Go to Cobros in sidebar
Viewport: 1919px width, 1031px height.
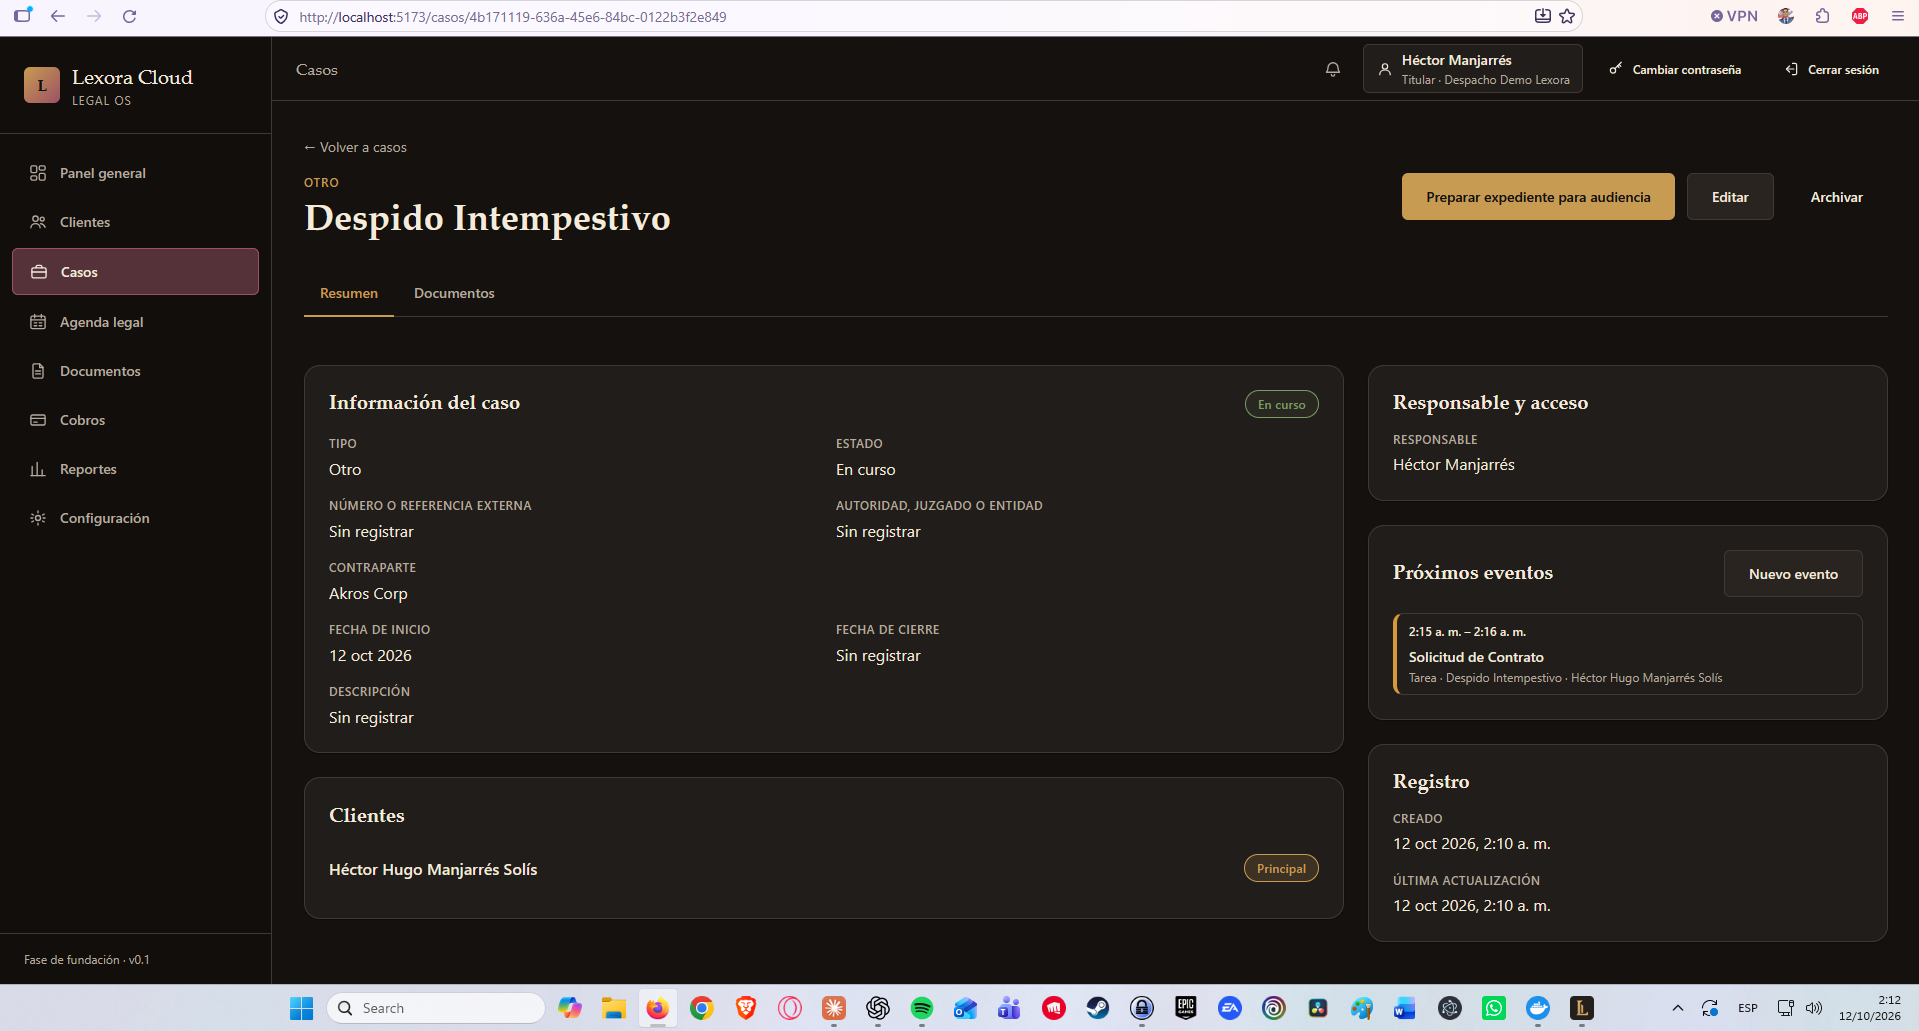[x=135, y=420]
